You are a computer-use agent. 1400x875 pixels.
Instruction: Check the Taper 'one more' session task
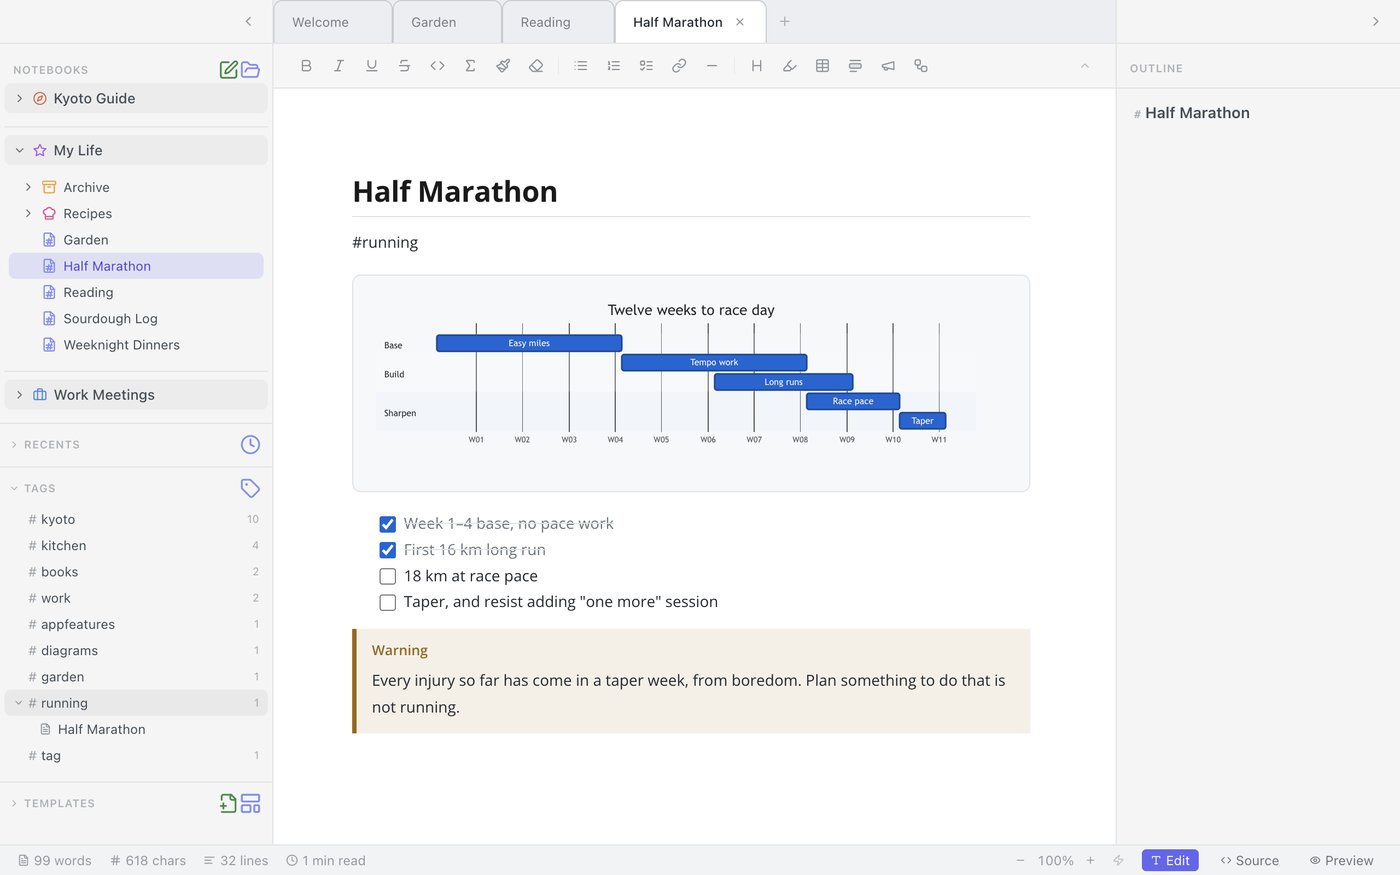tap(388, 602)
